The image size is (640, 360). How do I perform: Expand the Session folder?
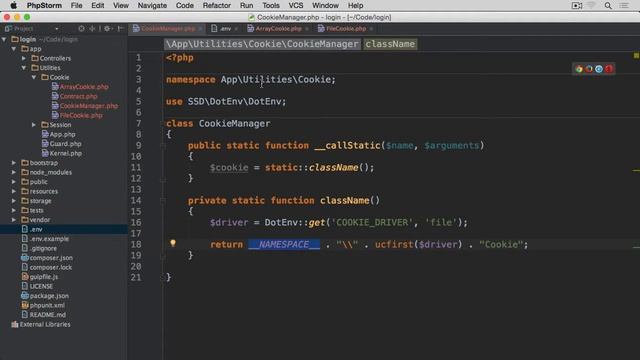(x=34, y=124)
